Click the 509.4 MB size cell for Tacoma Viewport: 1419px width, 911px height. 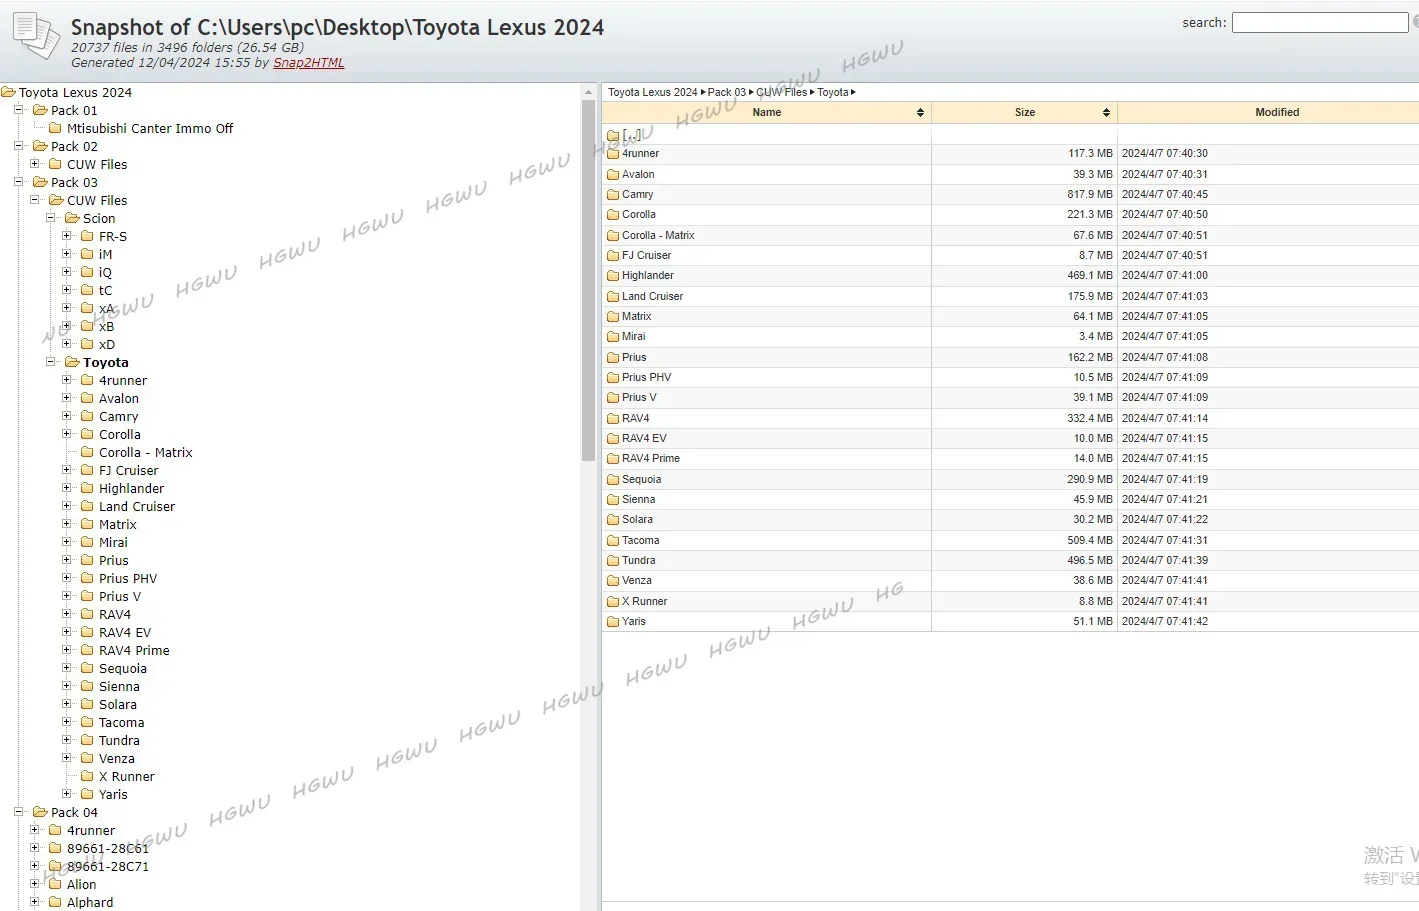click(1089, 540)
